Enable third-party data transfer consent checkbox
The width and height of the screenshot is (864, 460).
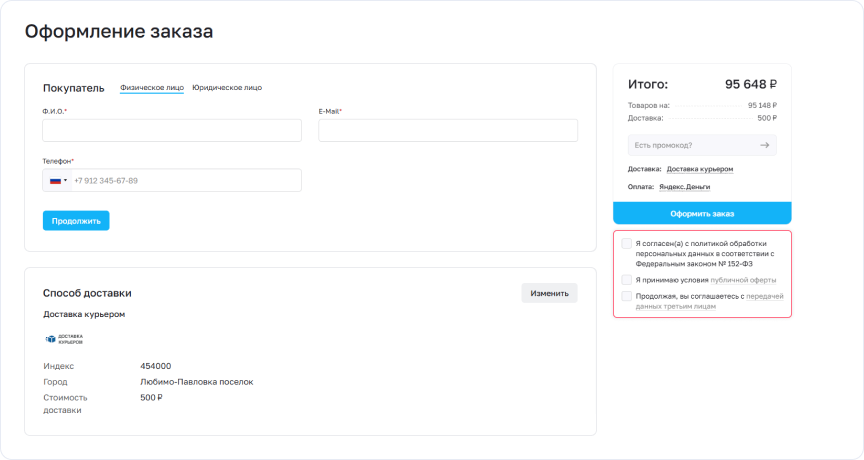tap(626, 296)
